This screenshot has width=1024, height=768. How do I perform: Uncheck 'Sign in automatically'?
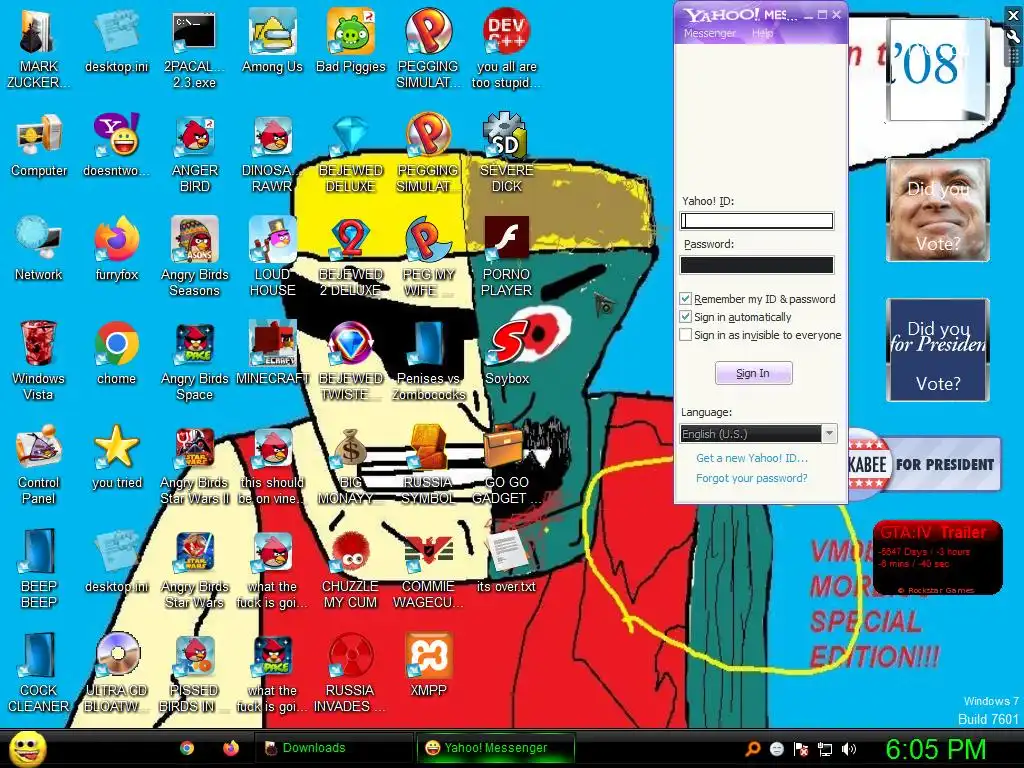(x=685, y=317)
